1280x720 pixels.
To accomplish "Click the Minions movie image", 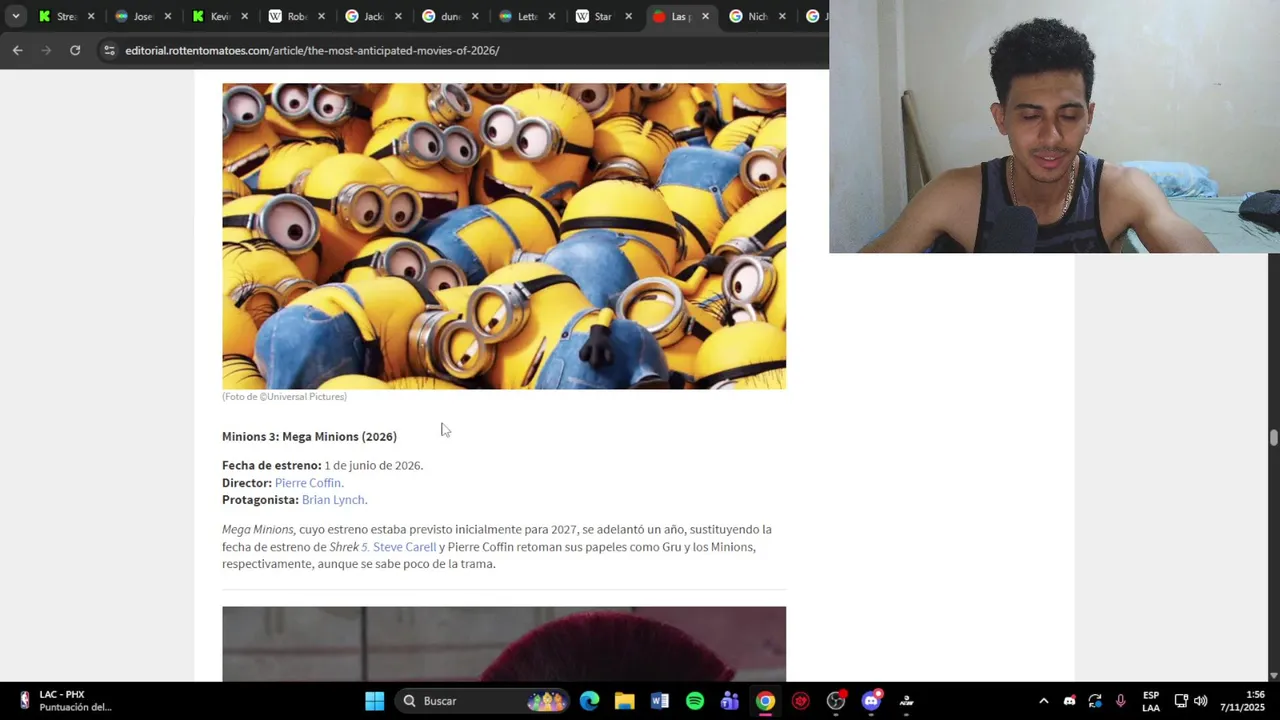I will (x=504, y=236).
